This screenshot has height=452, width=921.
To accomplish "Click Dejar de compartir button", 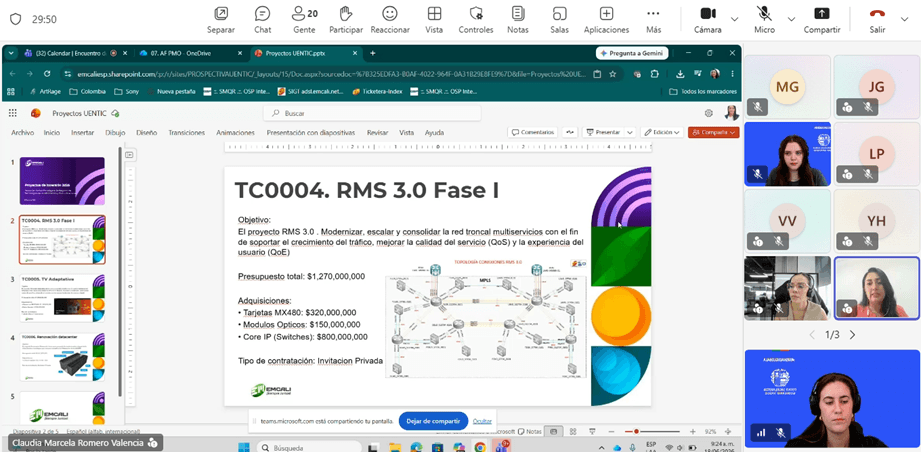I will (433, 421).
